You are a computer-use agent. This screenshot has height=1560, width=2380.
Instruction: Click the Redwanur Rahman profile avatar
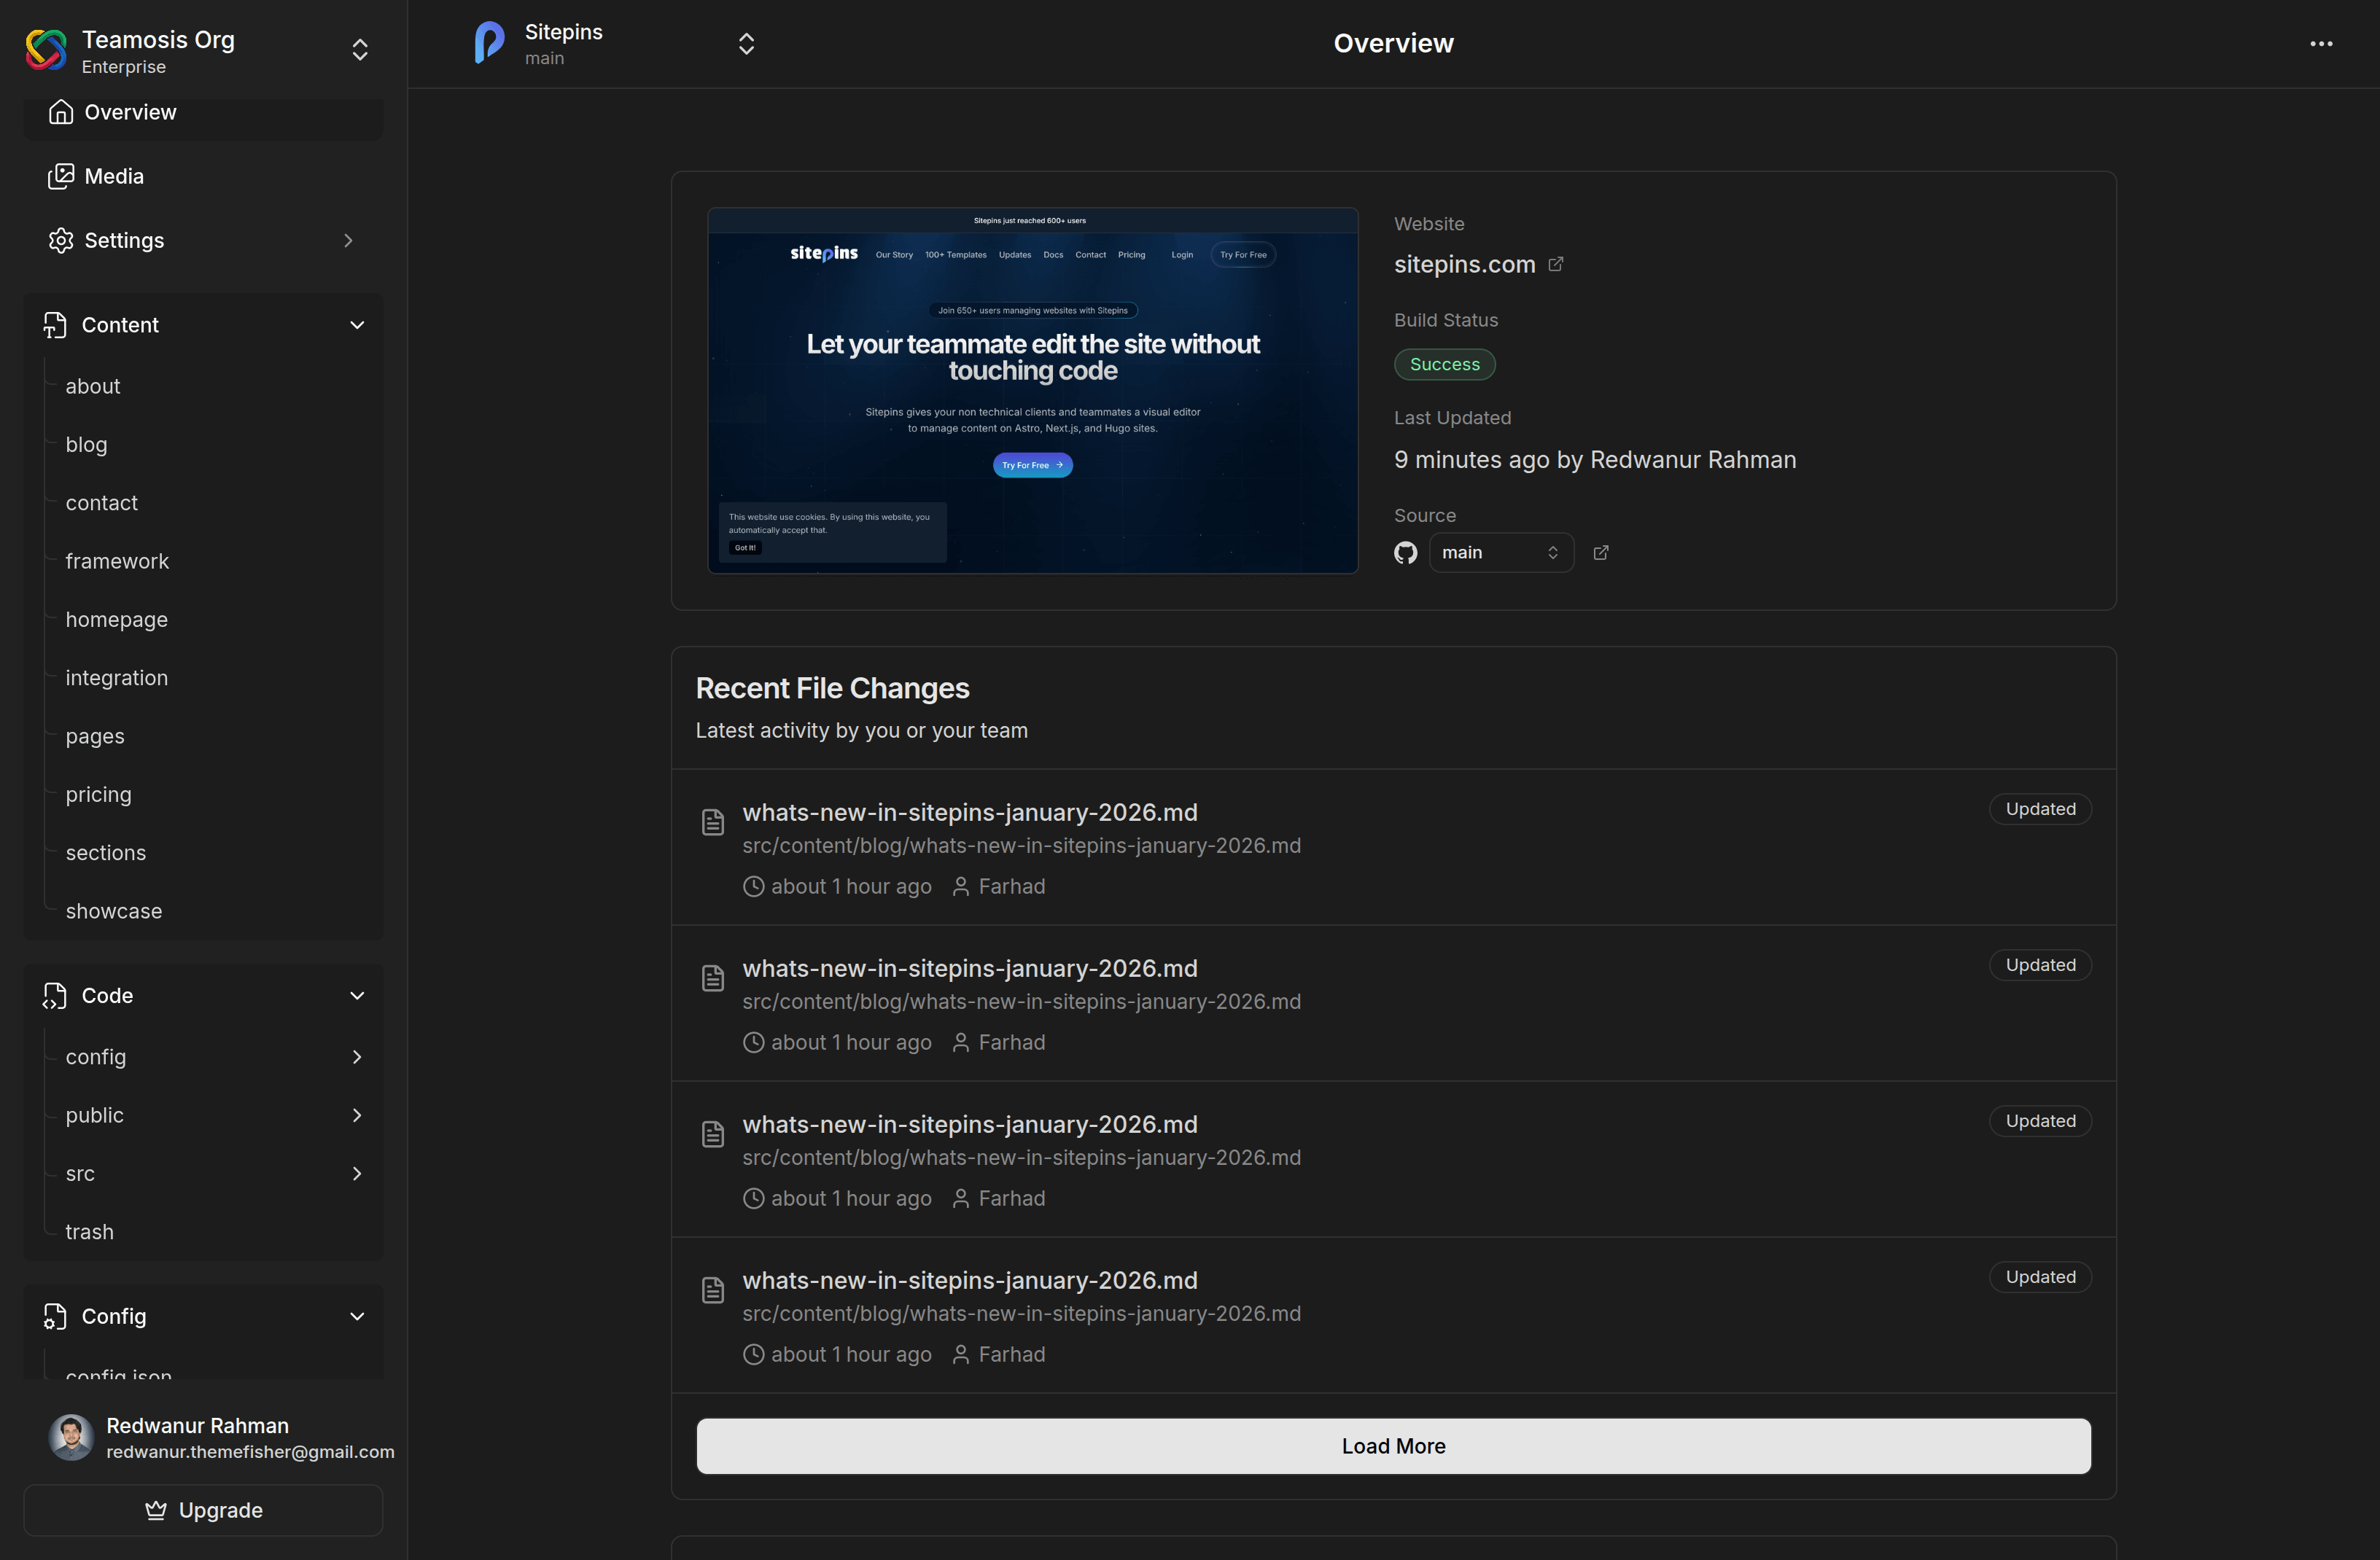click(x=69, y=1437)
